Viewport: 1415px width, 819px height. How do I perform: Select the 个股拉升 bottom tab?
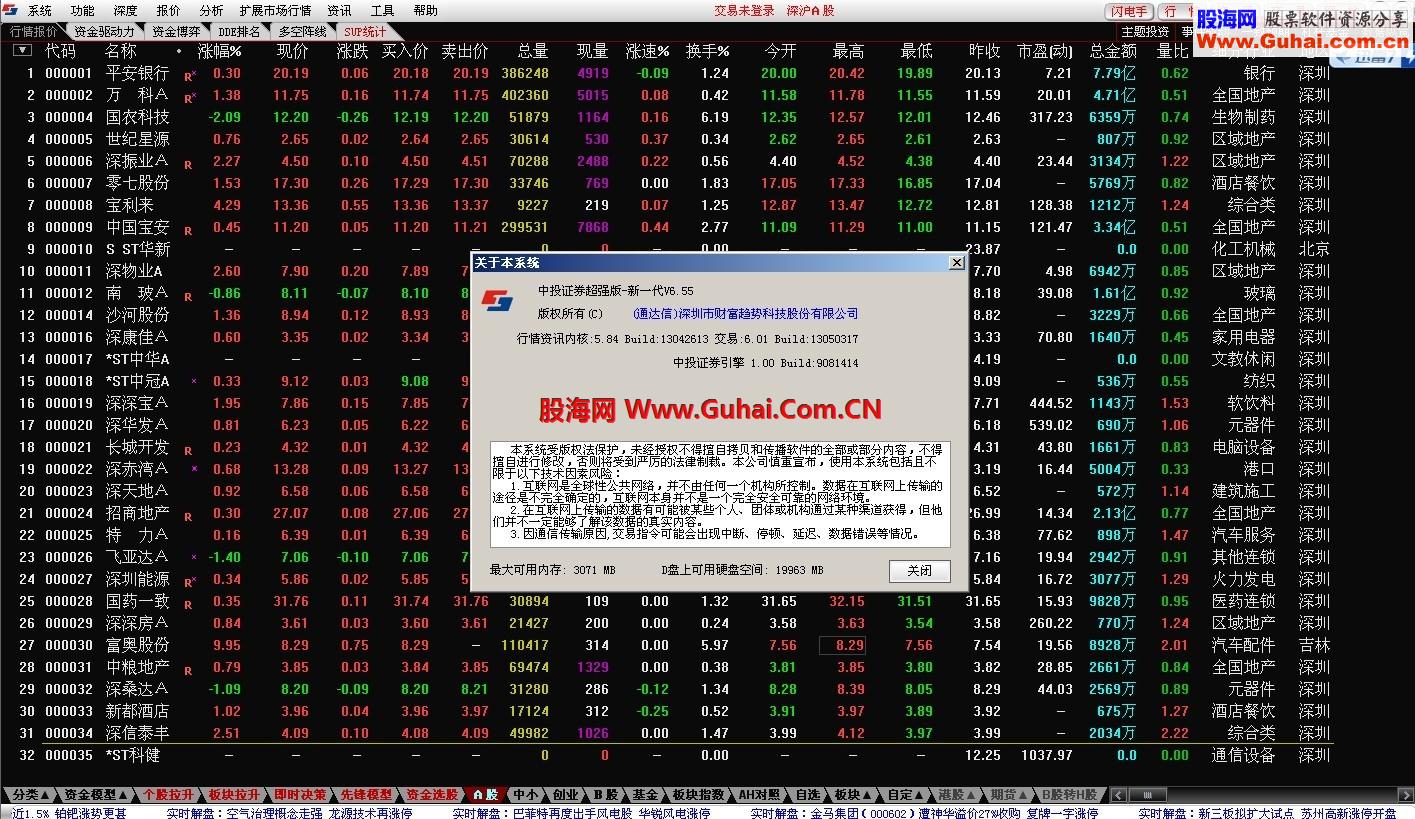click(x=169, y=795)
